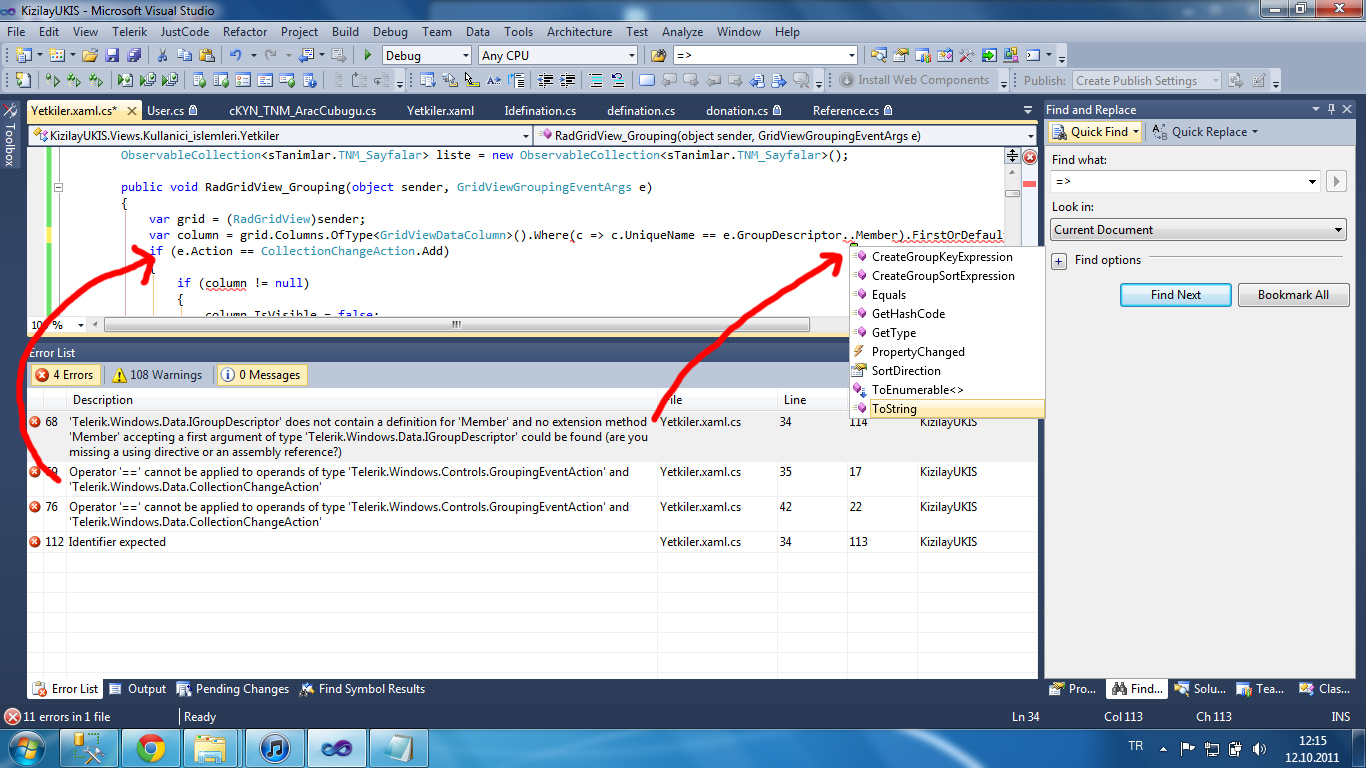Expand Find options section
The height and width of the screenshot is (768, 1366).
[1059, 261]
